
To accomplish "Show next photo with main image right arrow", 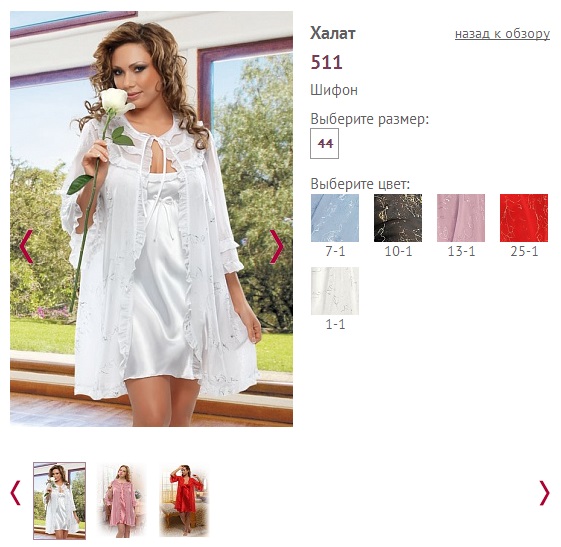I will tap(277, 246).
